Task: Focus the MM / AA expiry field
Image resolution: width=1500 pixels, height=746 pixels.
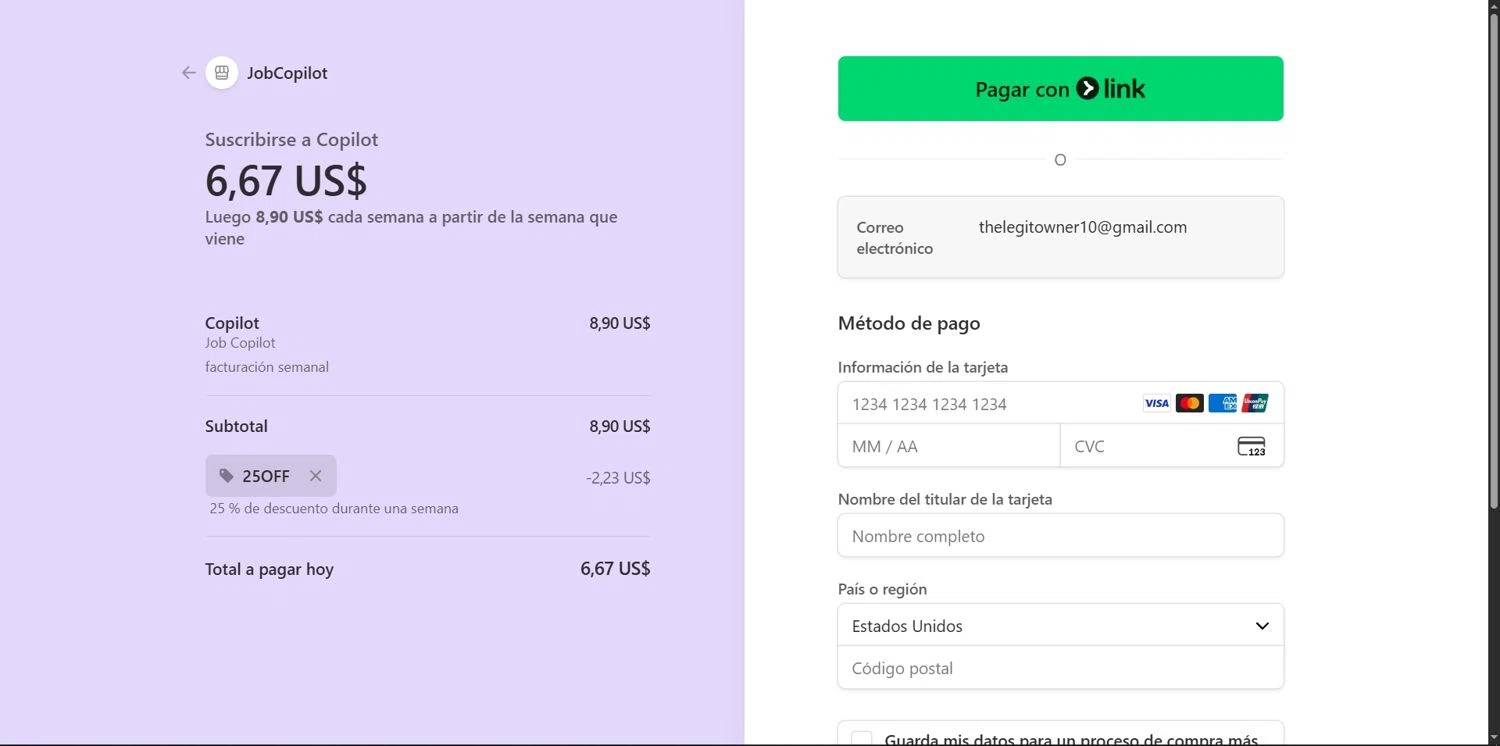Action: [x=949, y=446]
